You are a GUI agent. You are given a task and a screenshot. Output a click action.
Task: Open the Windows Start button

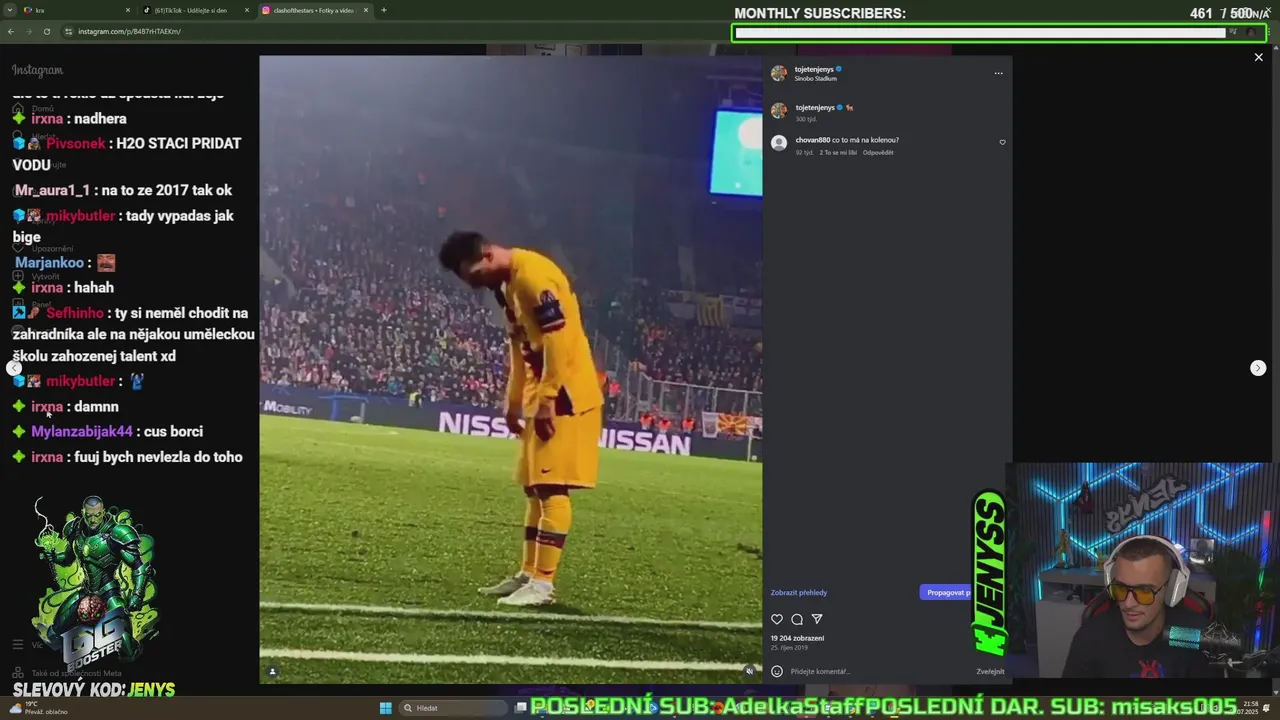pyautogui.click(x=385, y=708)
